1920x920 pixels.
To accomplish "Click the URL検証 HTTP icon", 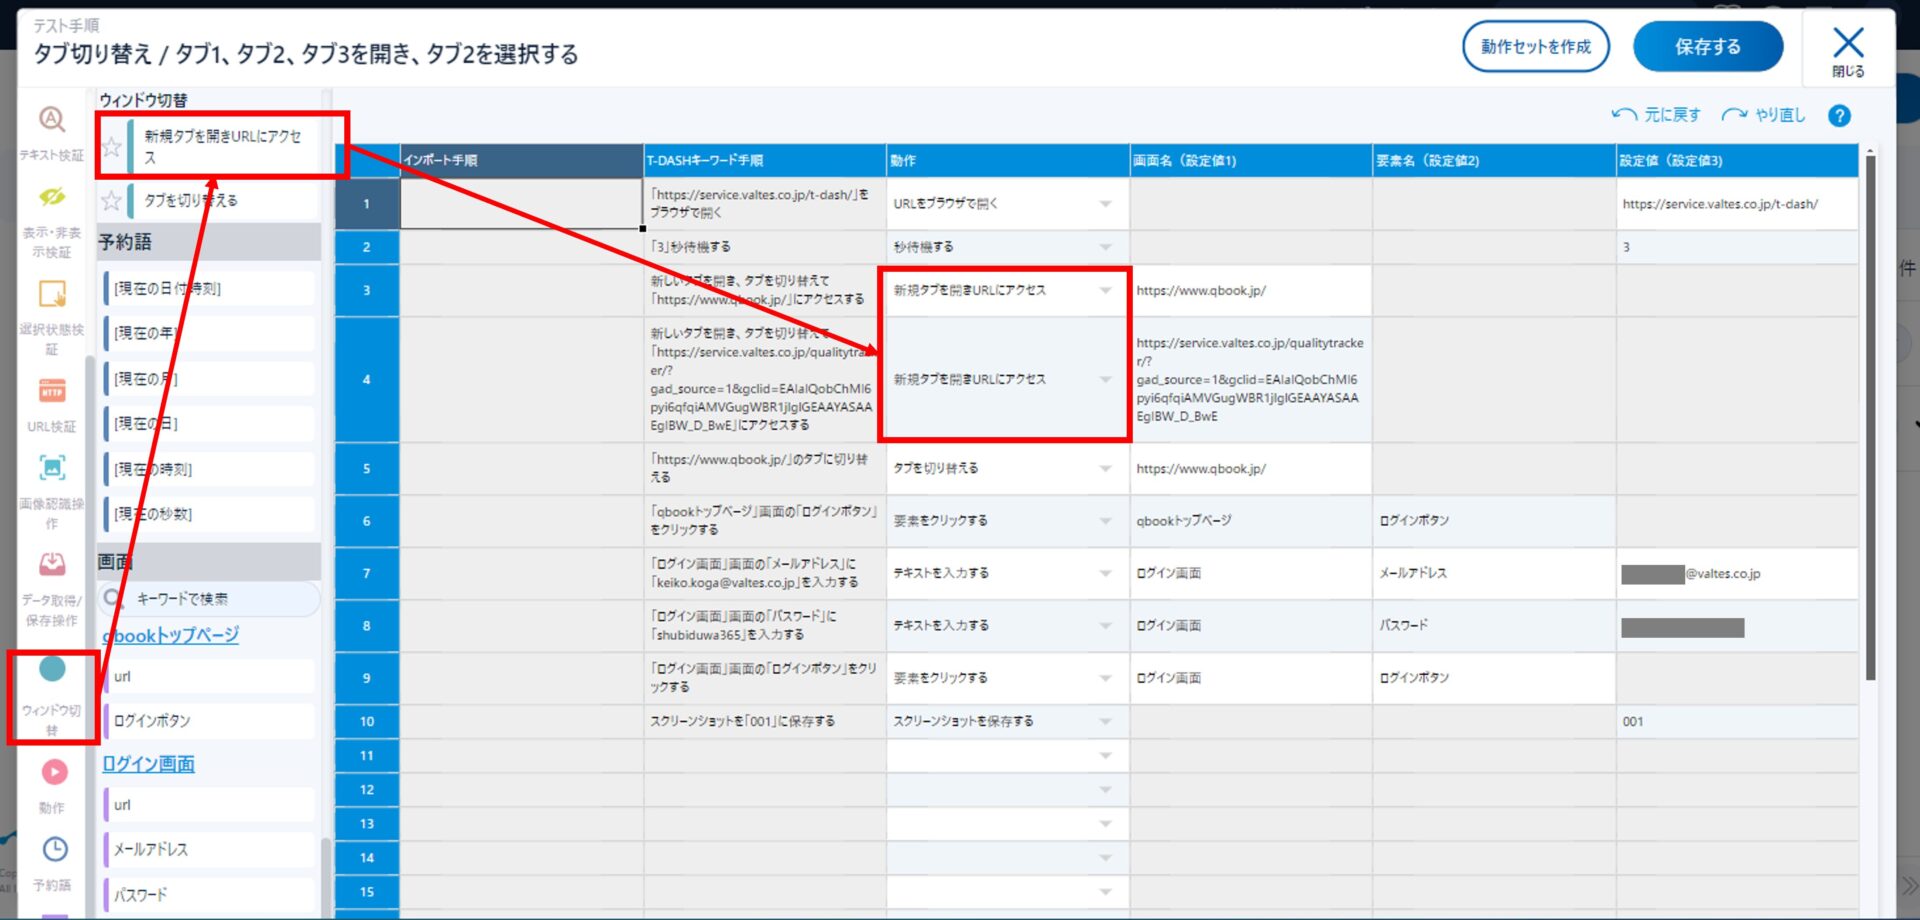I will (52, 391).
